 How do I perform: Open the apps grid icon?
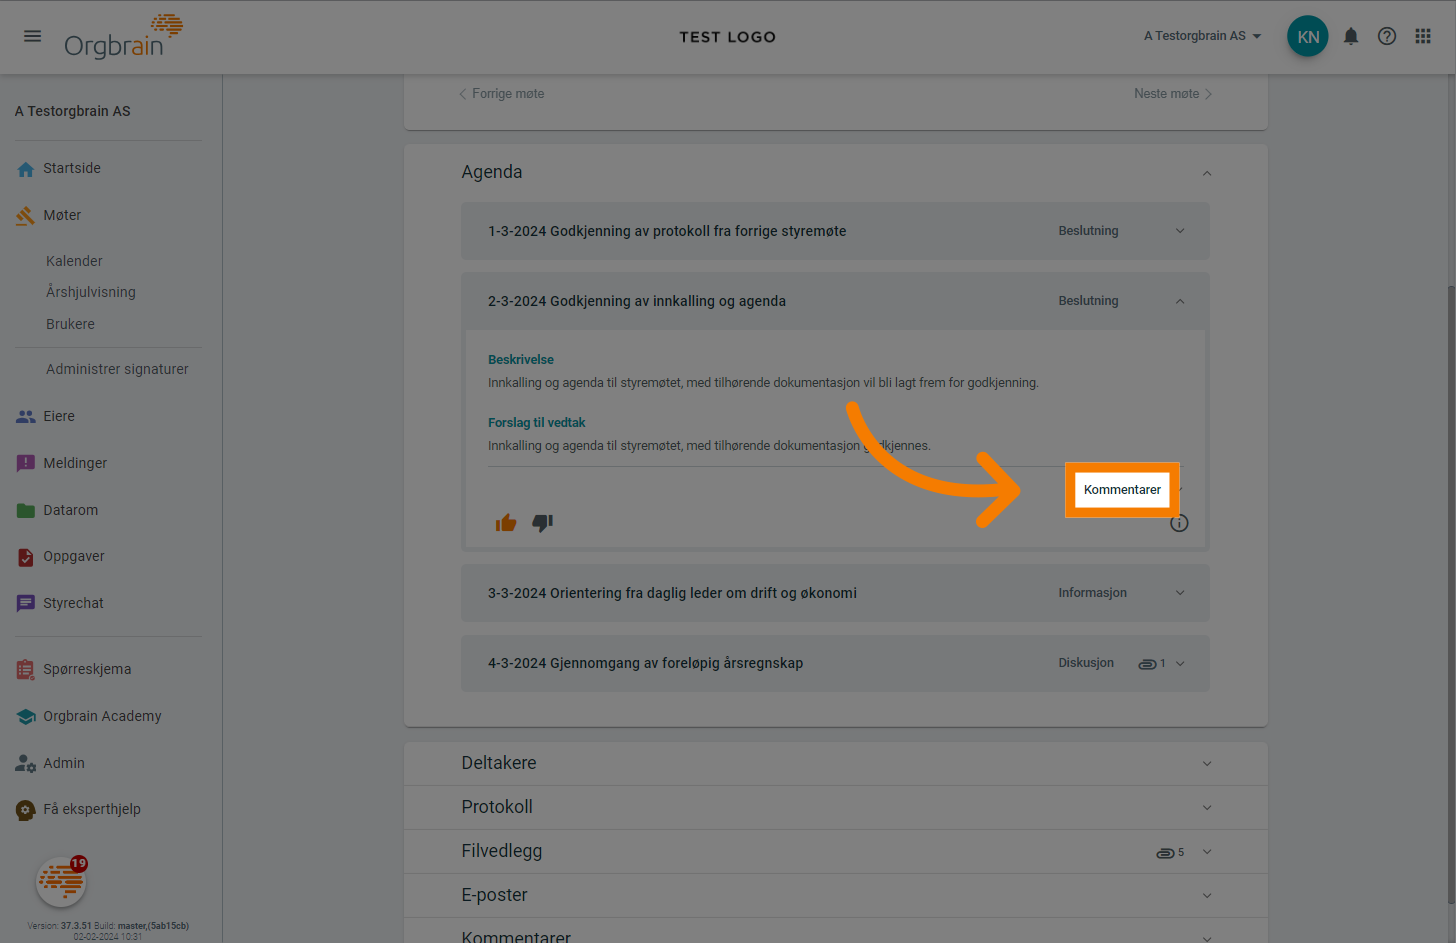[1423, 37]
